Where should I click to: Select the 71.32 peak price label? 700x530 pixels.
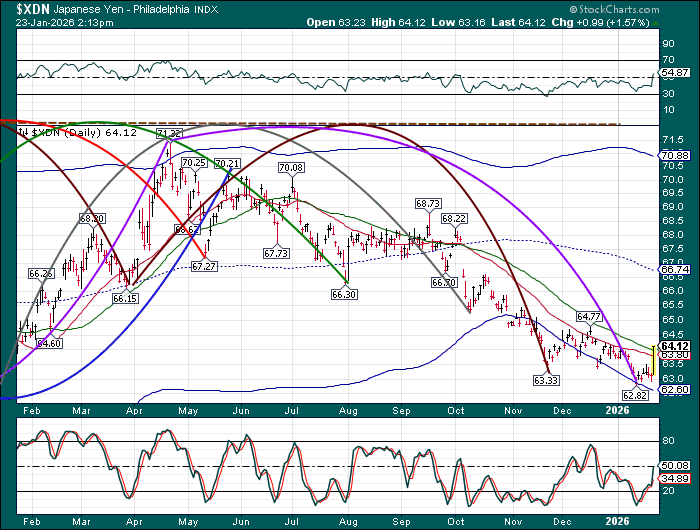(x=170, y=133)
